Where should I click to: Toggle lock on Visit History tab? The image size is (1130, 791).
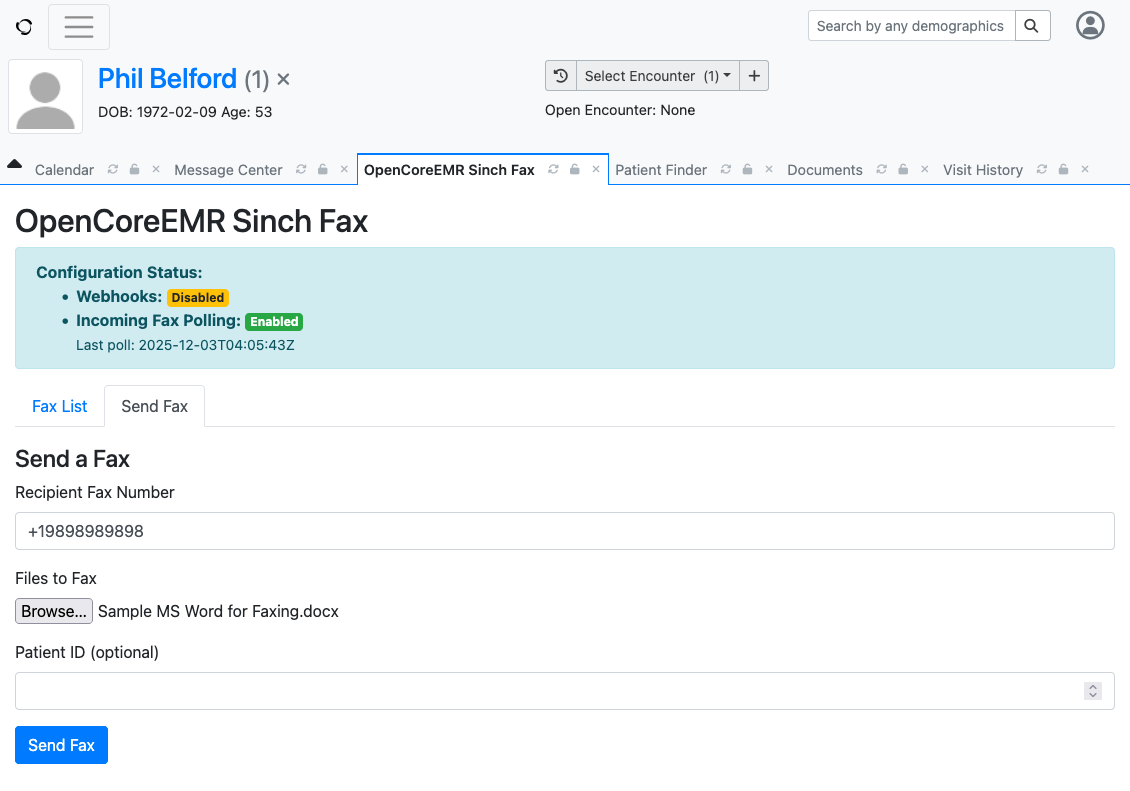[1064, 170]
